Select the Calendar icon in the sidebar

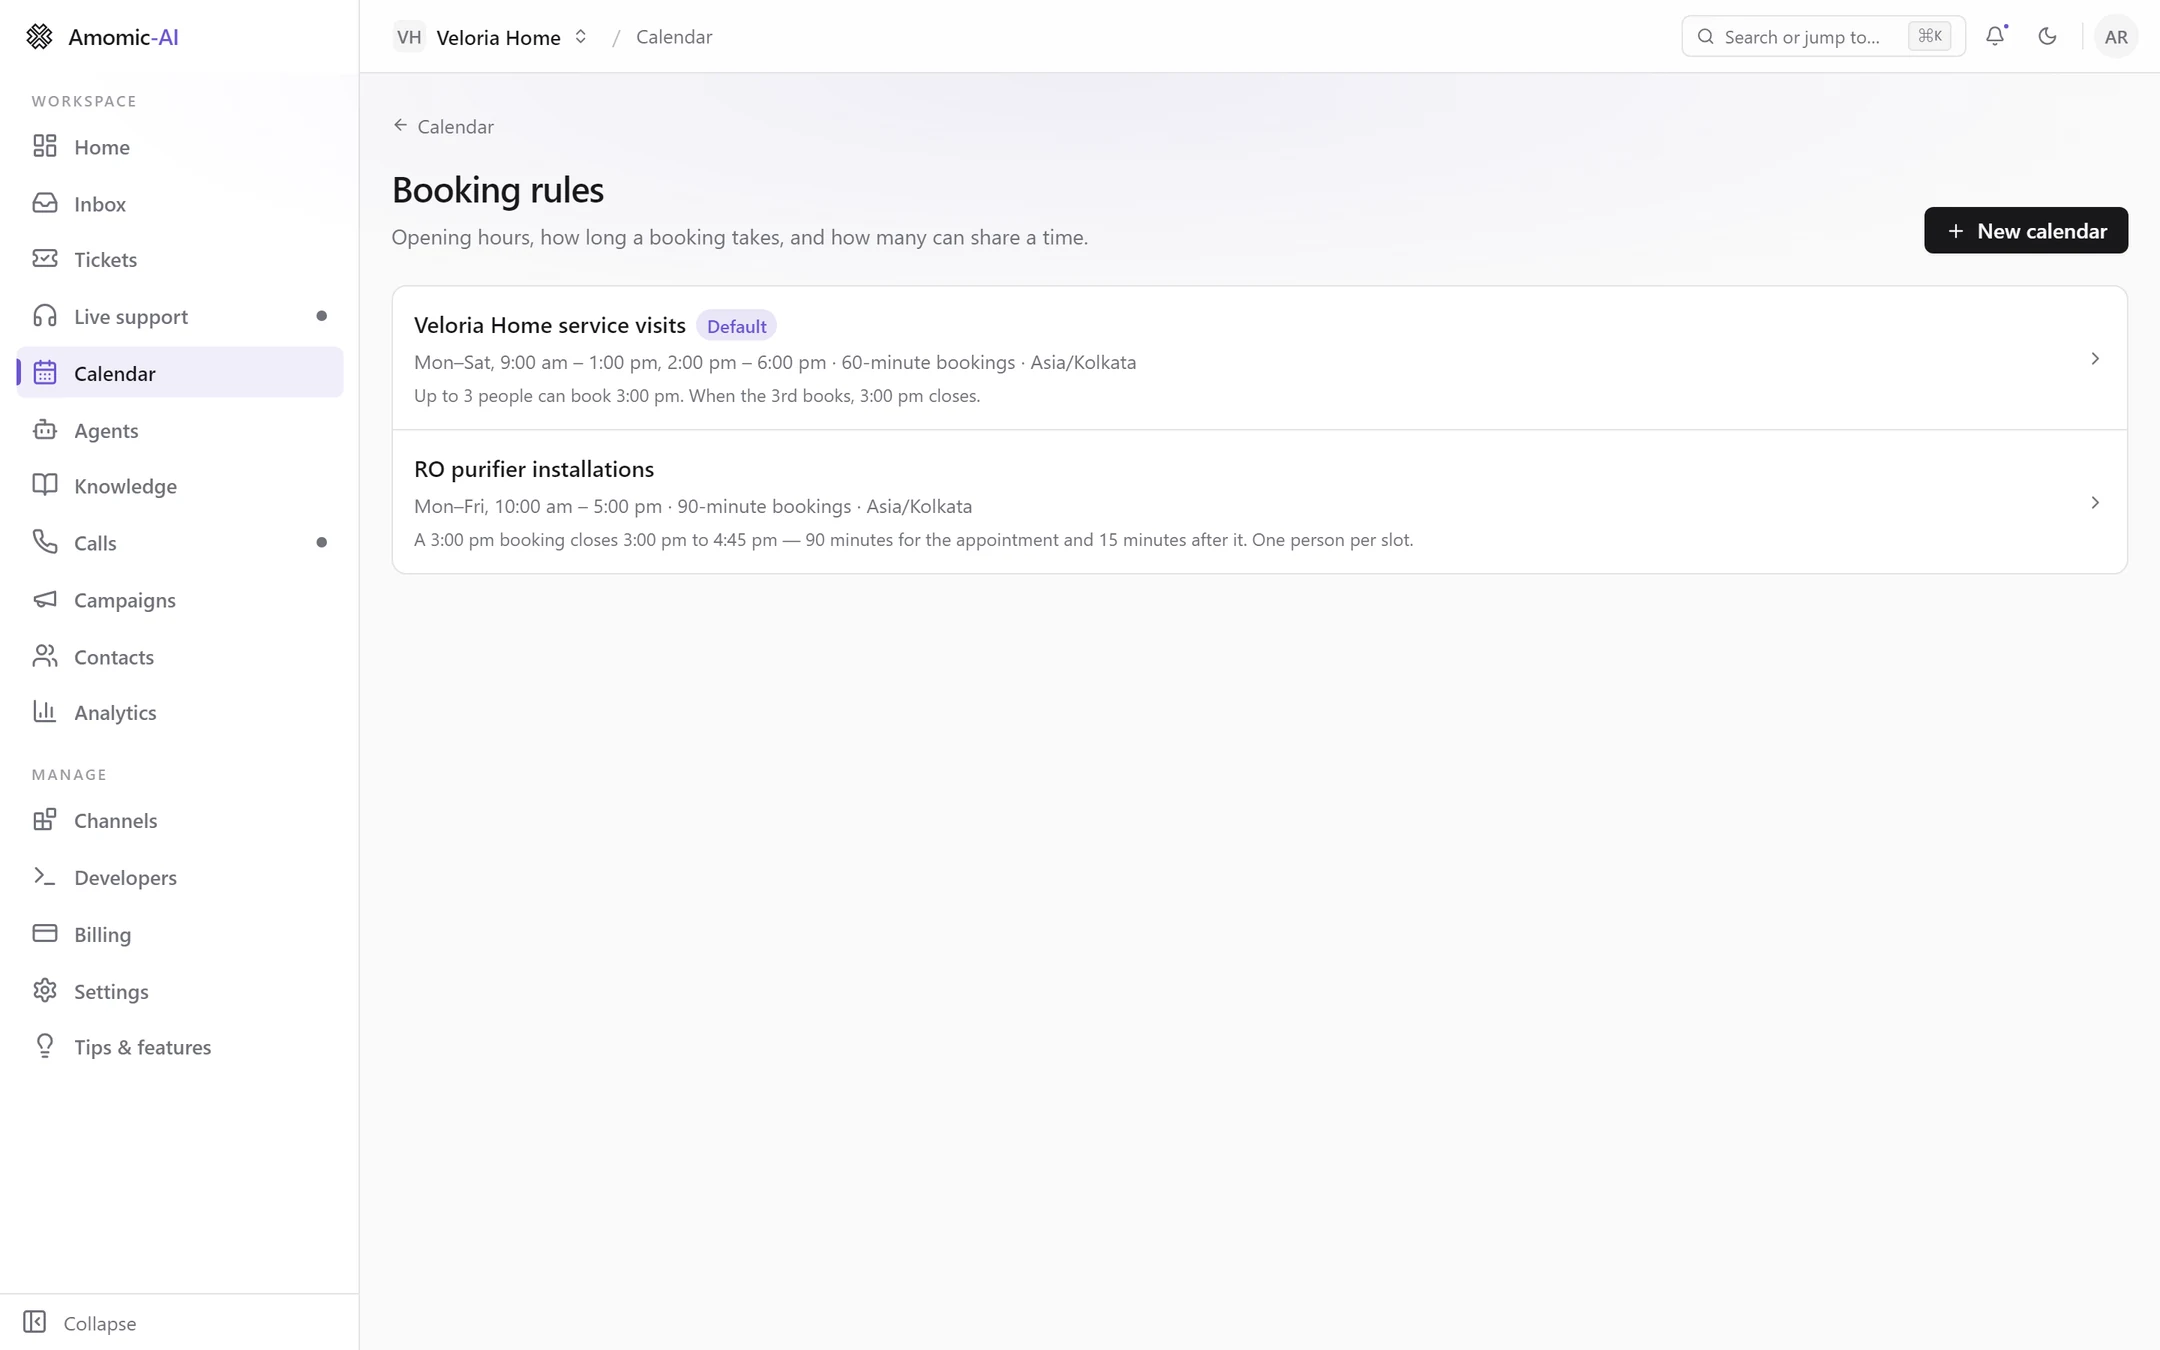click(45, 373)
